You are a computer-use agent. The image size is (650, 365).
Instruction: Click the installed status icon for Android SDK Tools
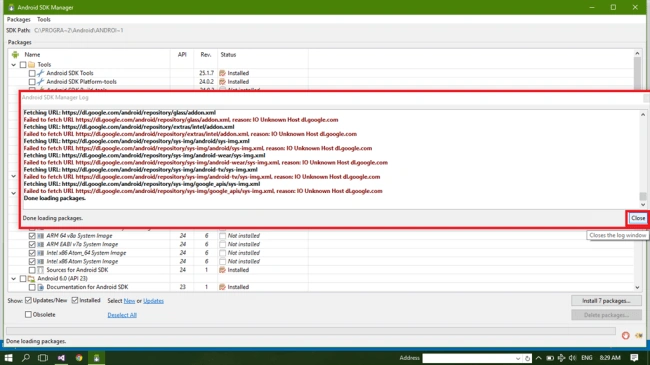tap(222, 73)
